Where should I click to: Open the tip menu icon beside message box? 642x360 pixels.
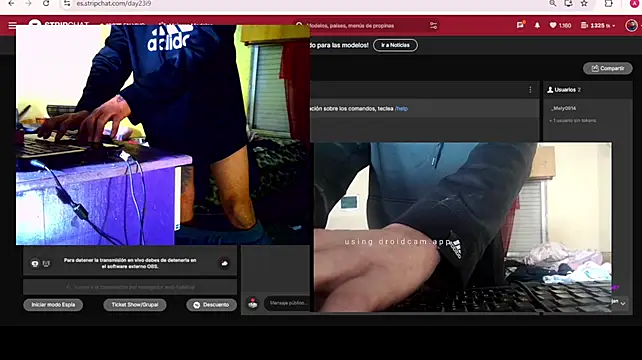click(x=253, y=303)
